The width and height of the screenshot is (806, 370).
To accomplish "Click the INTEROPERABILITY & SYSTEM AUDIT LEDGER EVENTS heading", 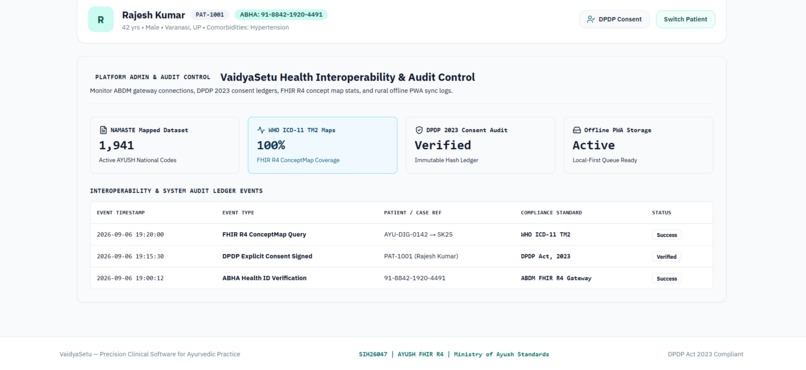I will coord(176,191).
